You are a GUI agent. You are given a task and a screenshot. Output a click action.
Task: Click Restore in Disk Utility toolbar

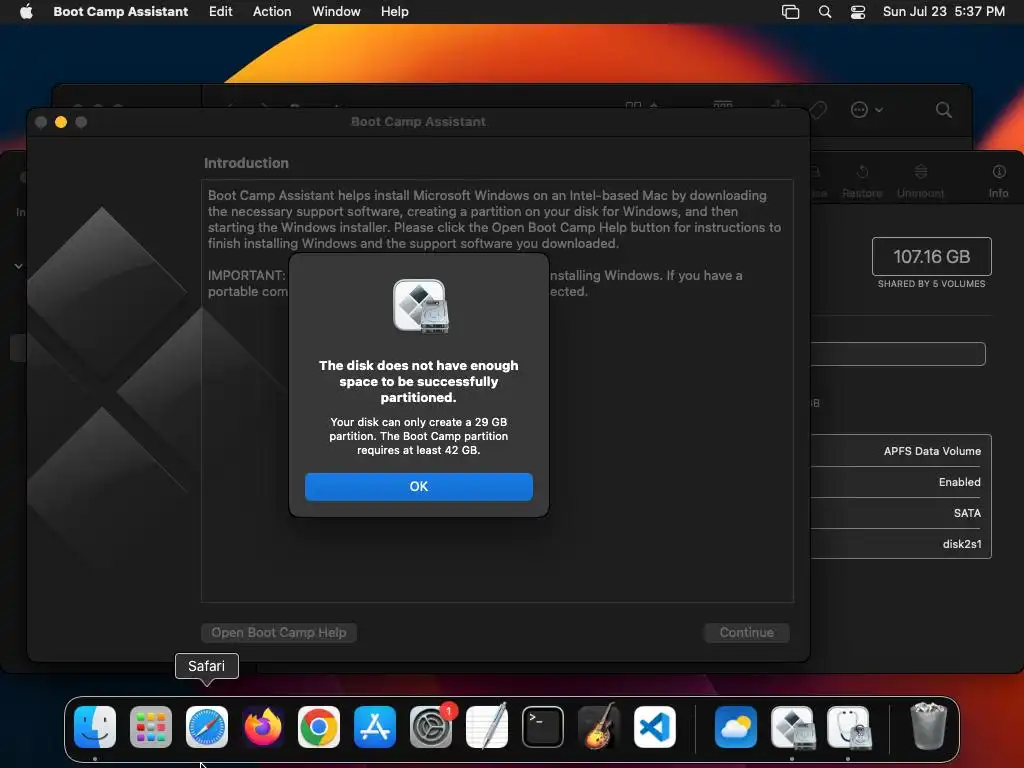(x=862, y=181)
